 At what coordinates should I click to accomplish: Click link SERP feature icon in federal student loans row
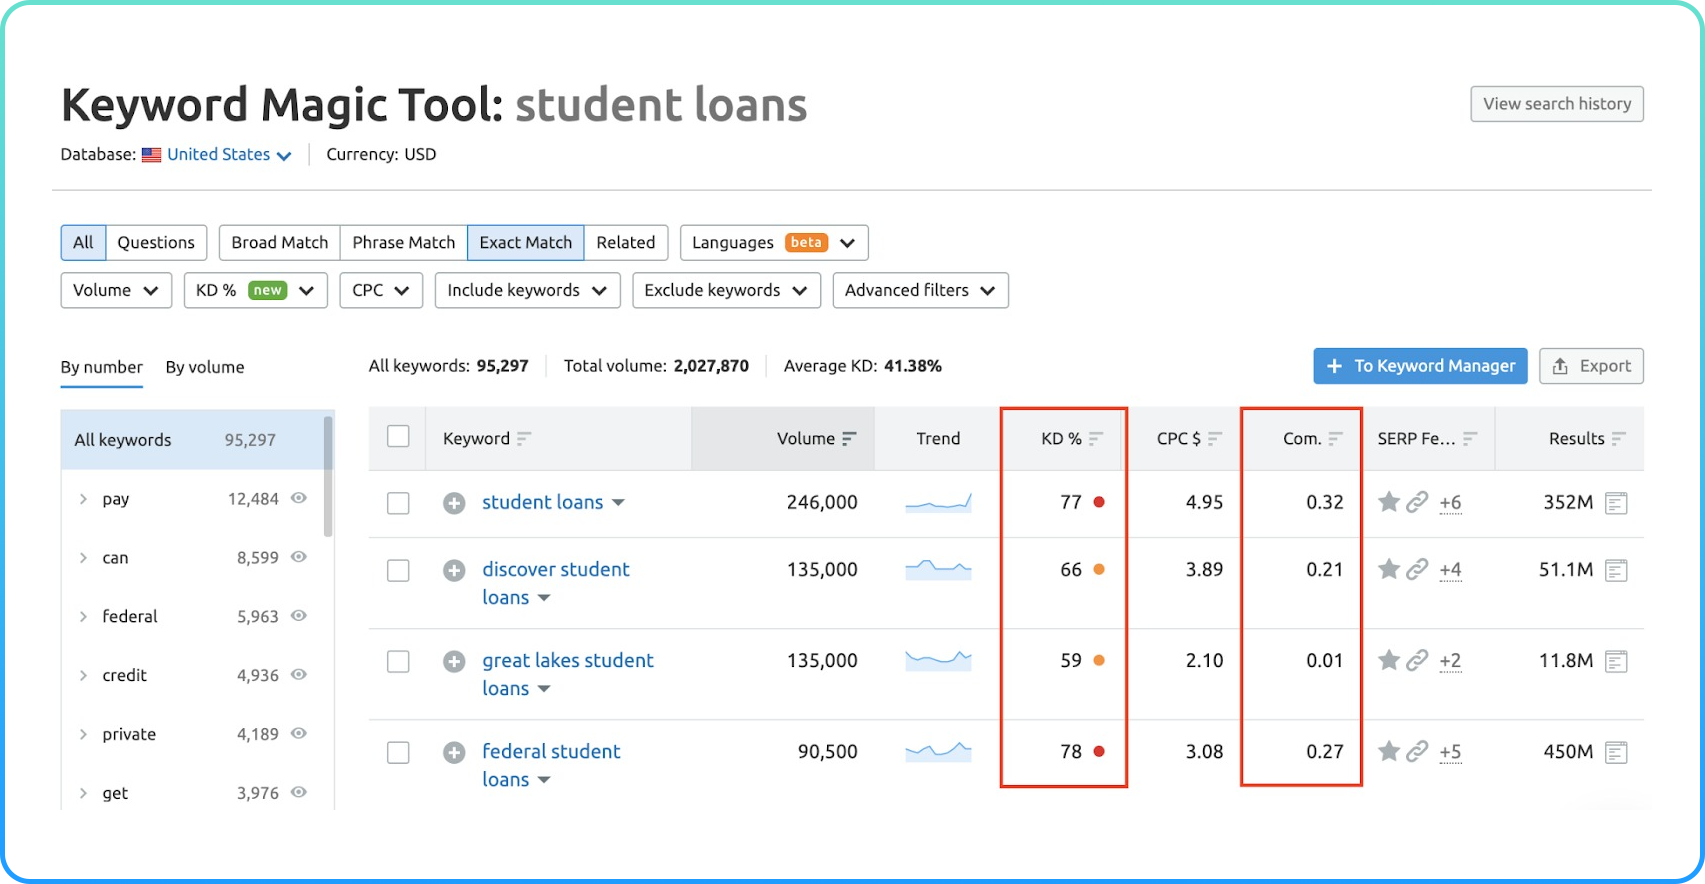click(1417, 751)
